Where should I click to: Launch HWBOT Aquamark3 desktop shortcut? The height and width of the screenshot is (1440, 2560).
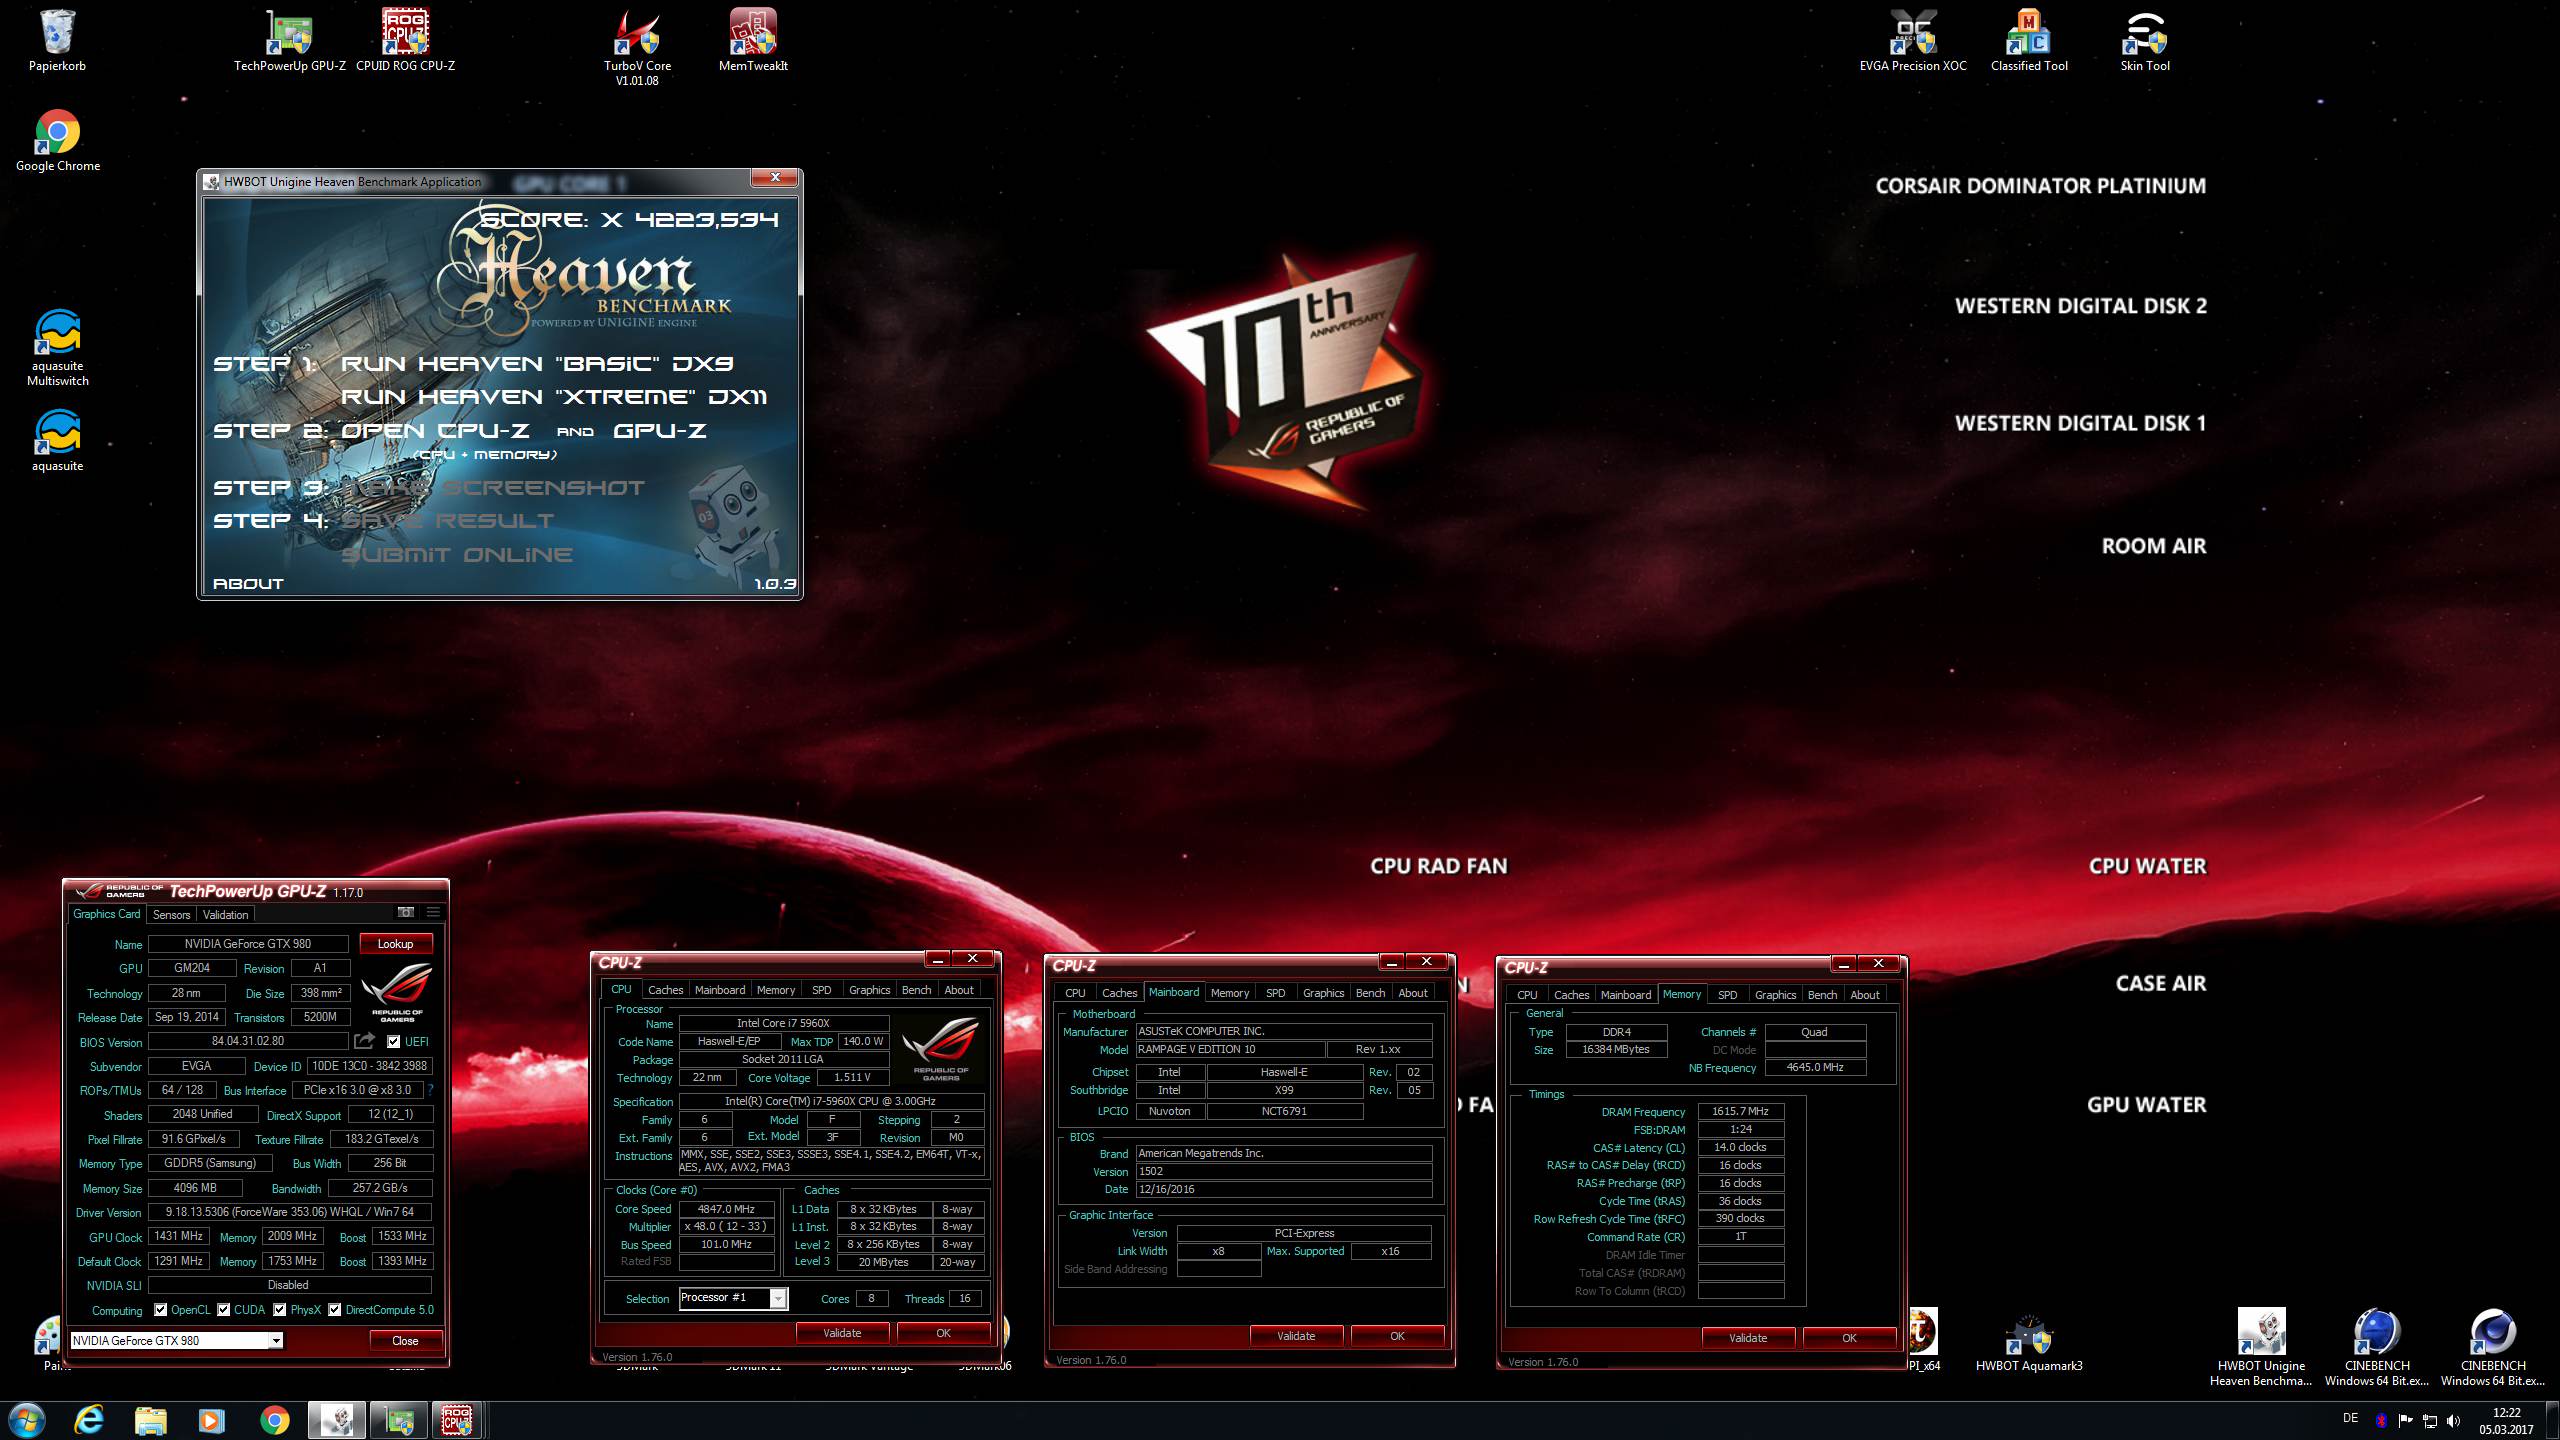(x=2029, y=1342)
